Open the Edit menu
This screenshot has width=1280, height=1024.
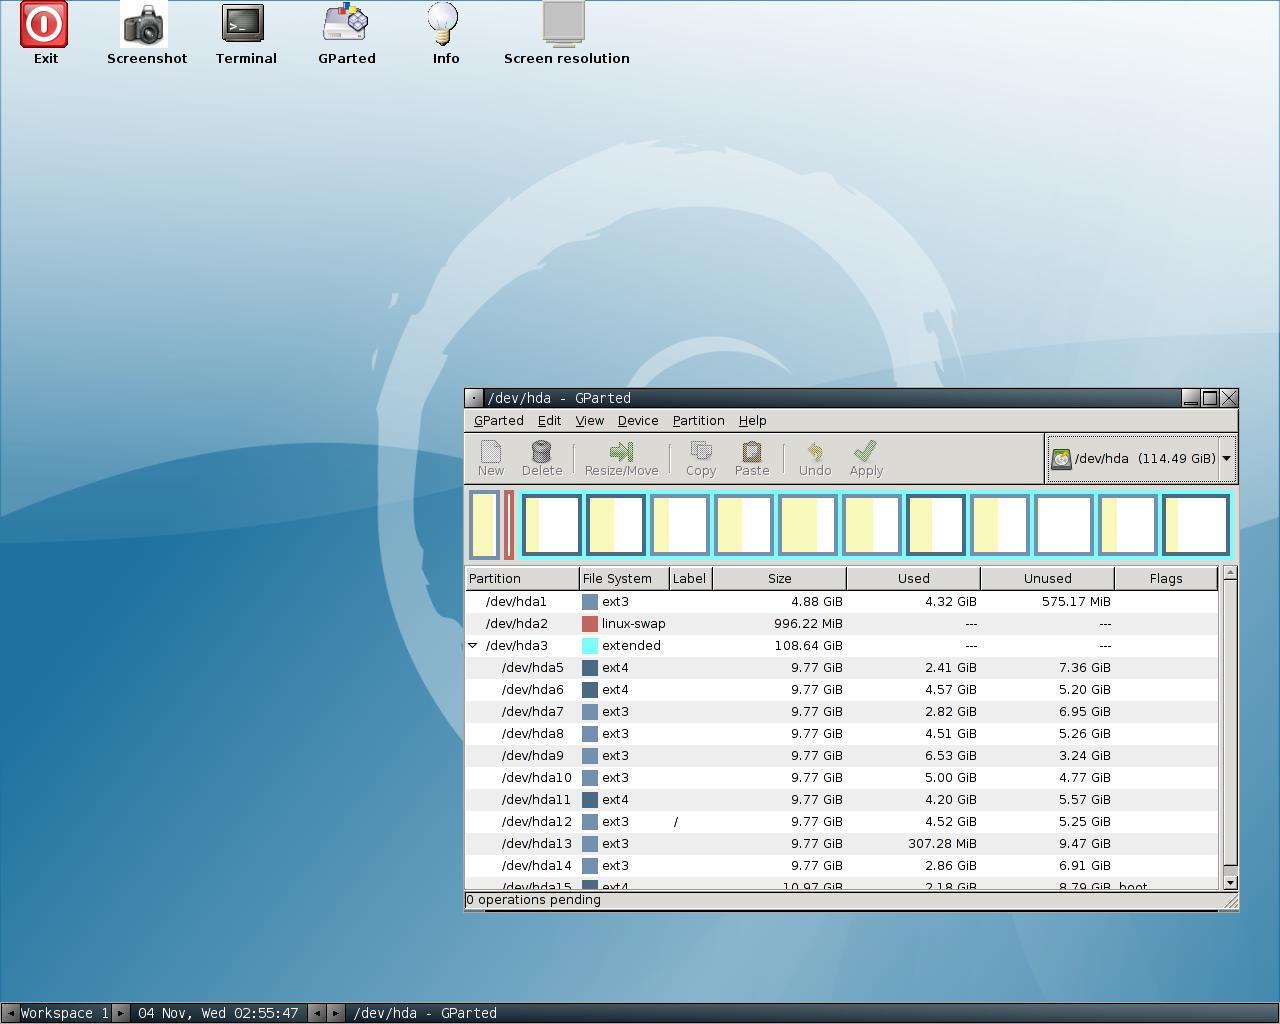pos(549,421)
